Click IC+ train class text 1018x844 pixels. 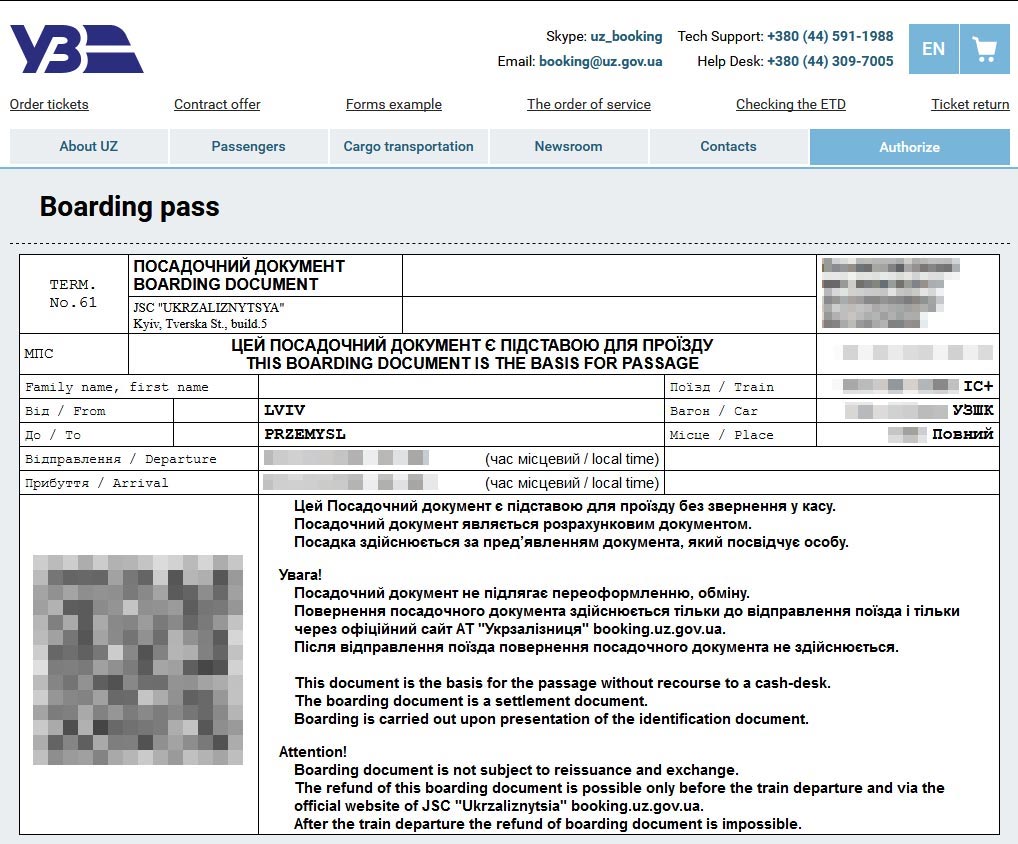[x=978, y=386]
